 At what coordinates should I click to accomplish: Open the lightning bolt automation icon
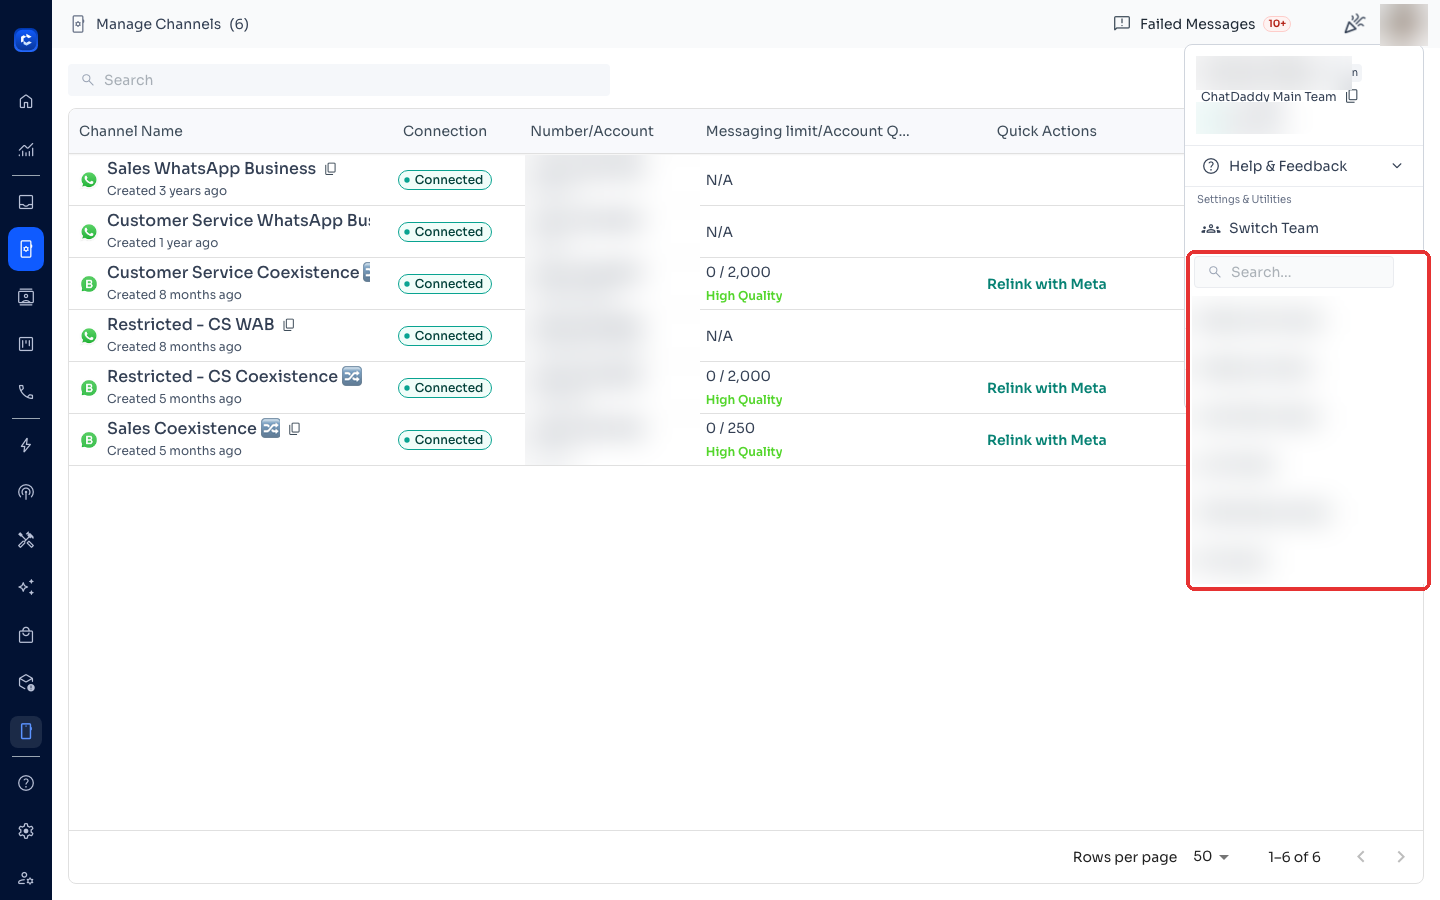click(x=26, y=445)
